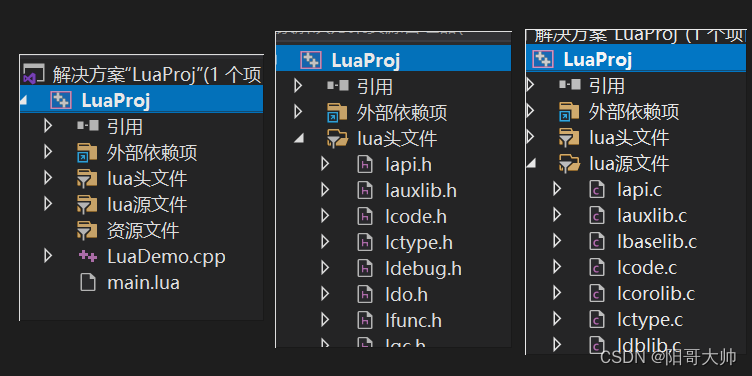The image size is (752, 376).
Task: Expand lua源文件 filter in left panel
Action: click(x=47, y=204)
